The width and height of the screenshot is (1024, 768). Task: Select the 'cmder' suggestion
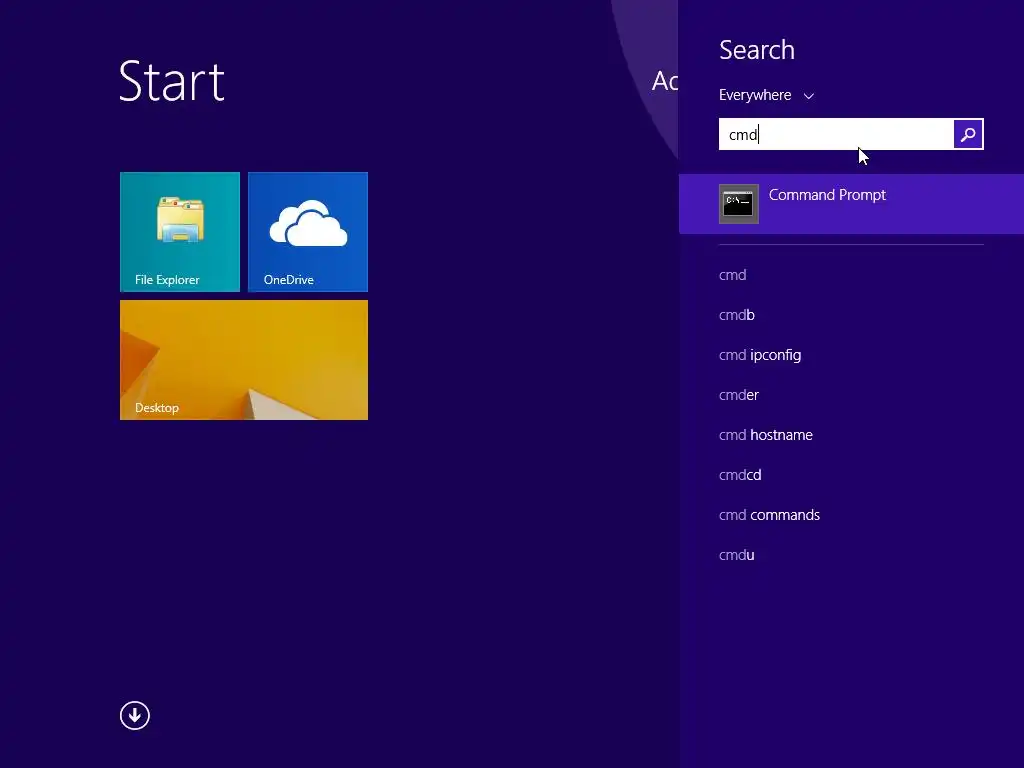click(x=739, y=395)
